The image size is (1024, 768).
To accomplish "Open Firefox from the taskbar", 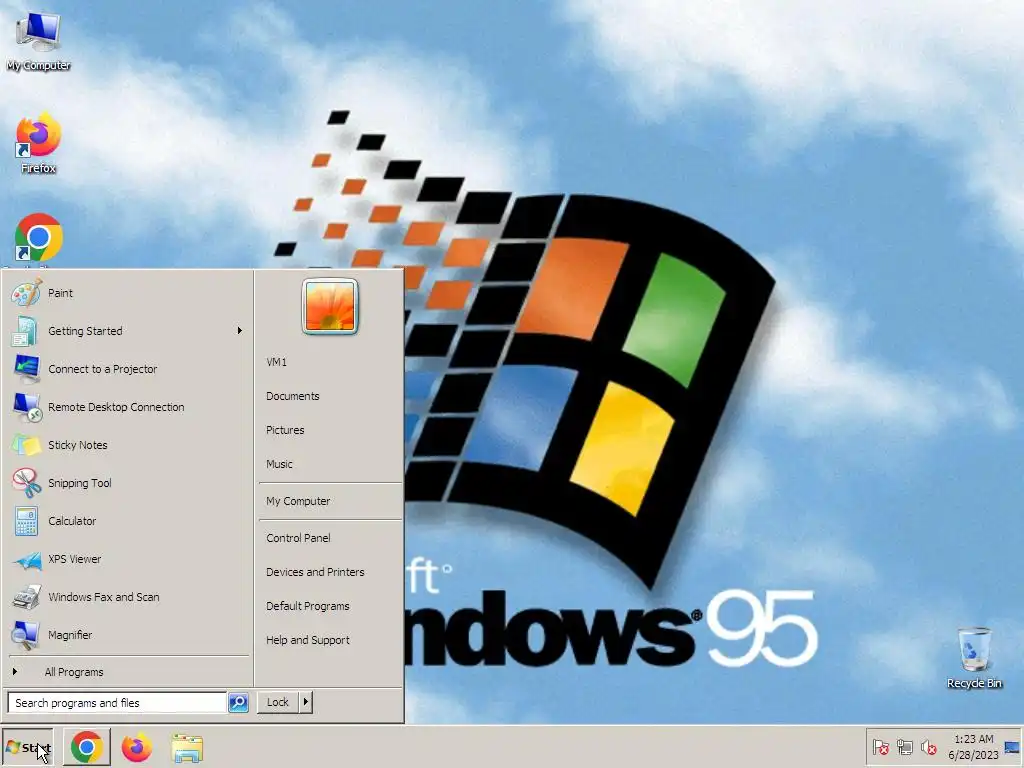I will [x=136, y=747].
